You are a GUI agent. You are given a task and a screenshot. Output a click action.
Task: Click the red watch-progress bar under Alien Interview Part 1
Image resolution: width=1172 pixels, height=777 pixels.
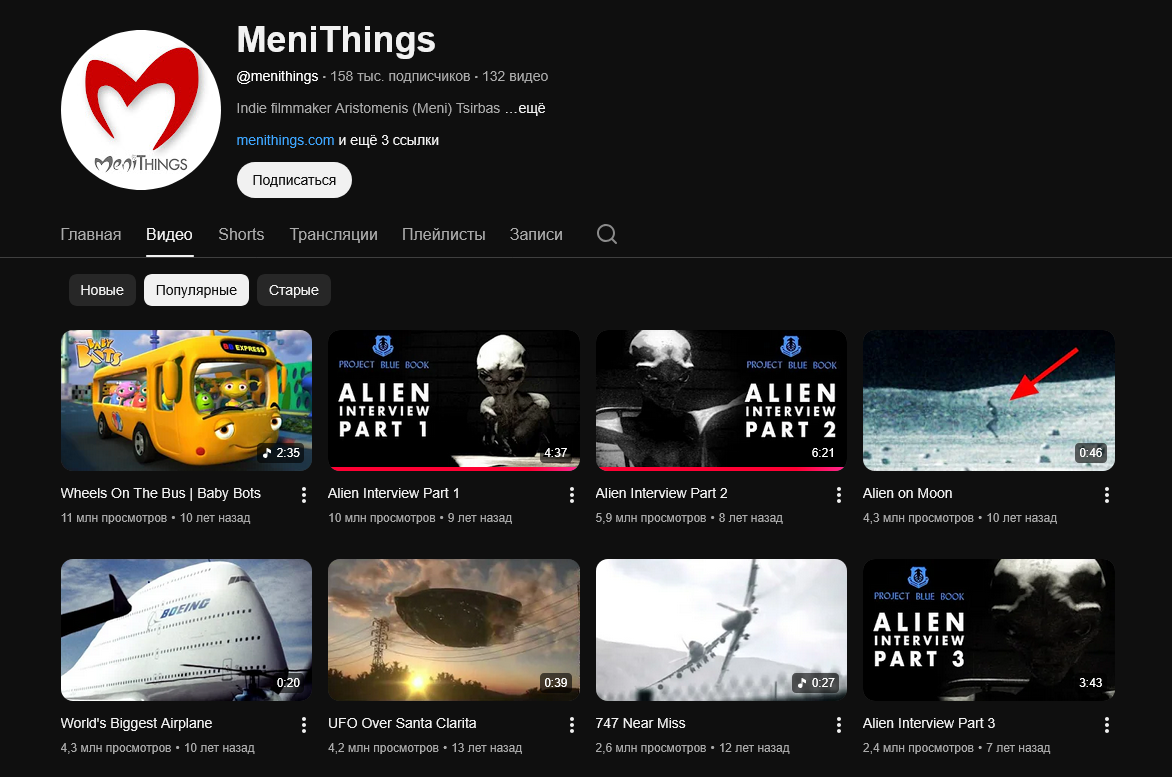454,469
